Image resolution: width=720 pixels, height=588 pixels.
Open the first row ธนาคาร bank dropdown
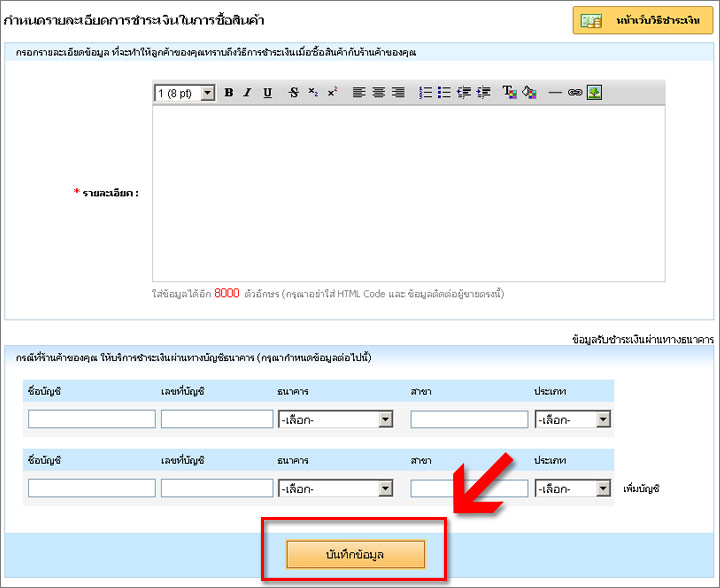click(x=336, y=420)
